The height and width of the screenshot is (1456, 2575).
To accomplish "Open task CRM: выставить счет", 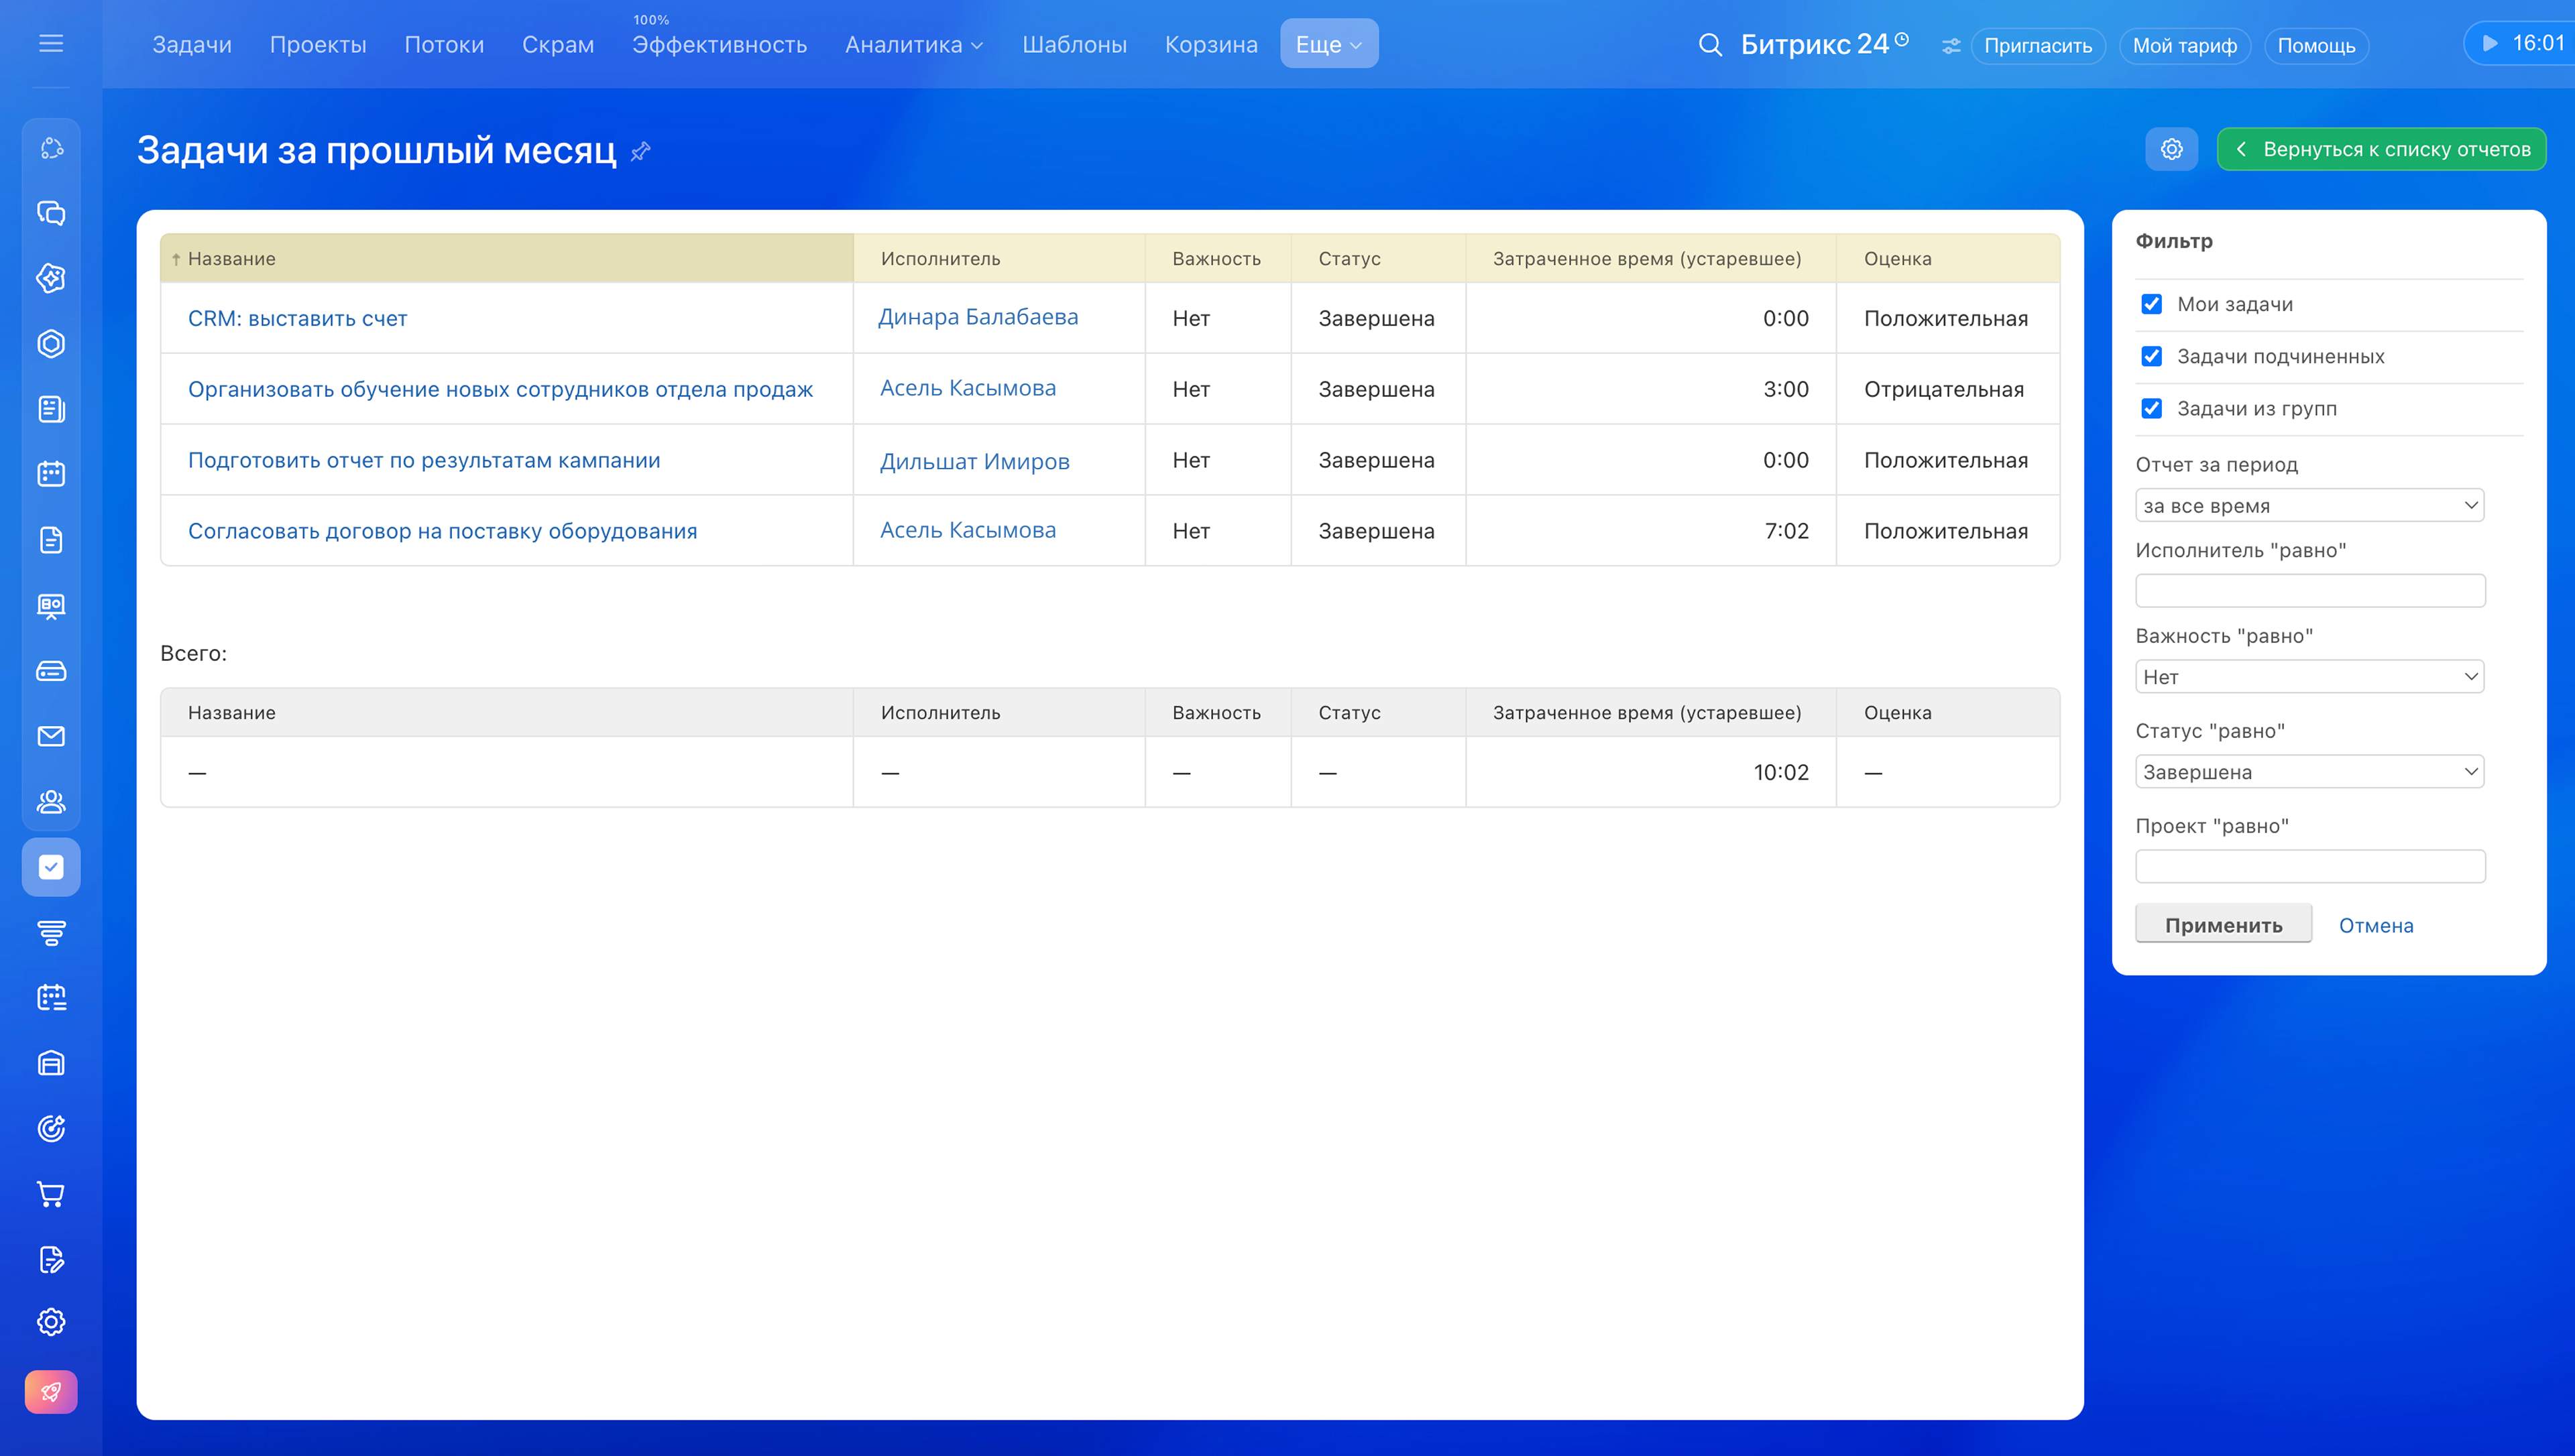I will tap(297, 319).
